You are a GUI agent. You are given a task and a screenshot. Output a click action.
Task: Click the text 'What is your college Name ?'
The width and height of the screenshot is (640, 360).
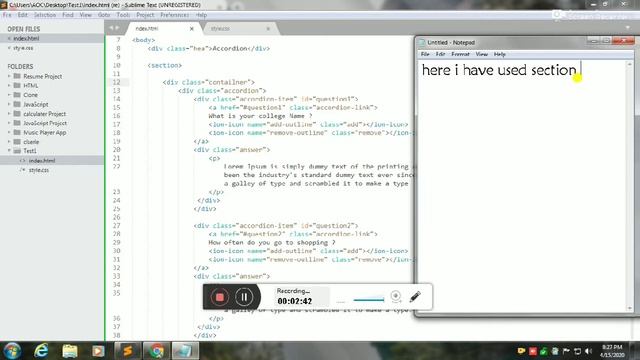[260, 116]
